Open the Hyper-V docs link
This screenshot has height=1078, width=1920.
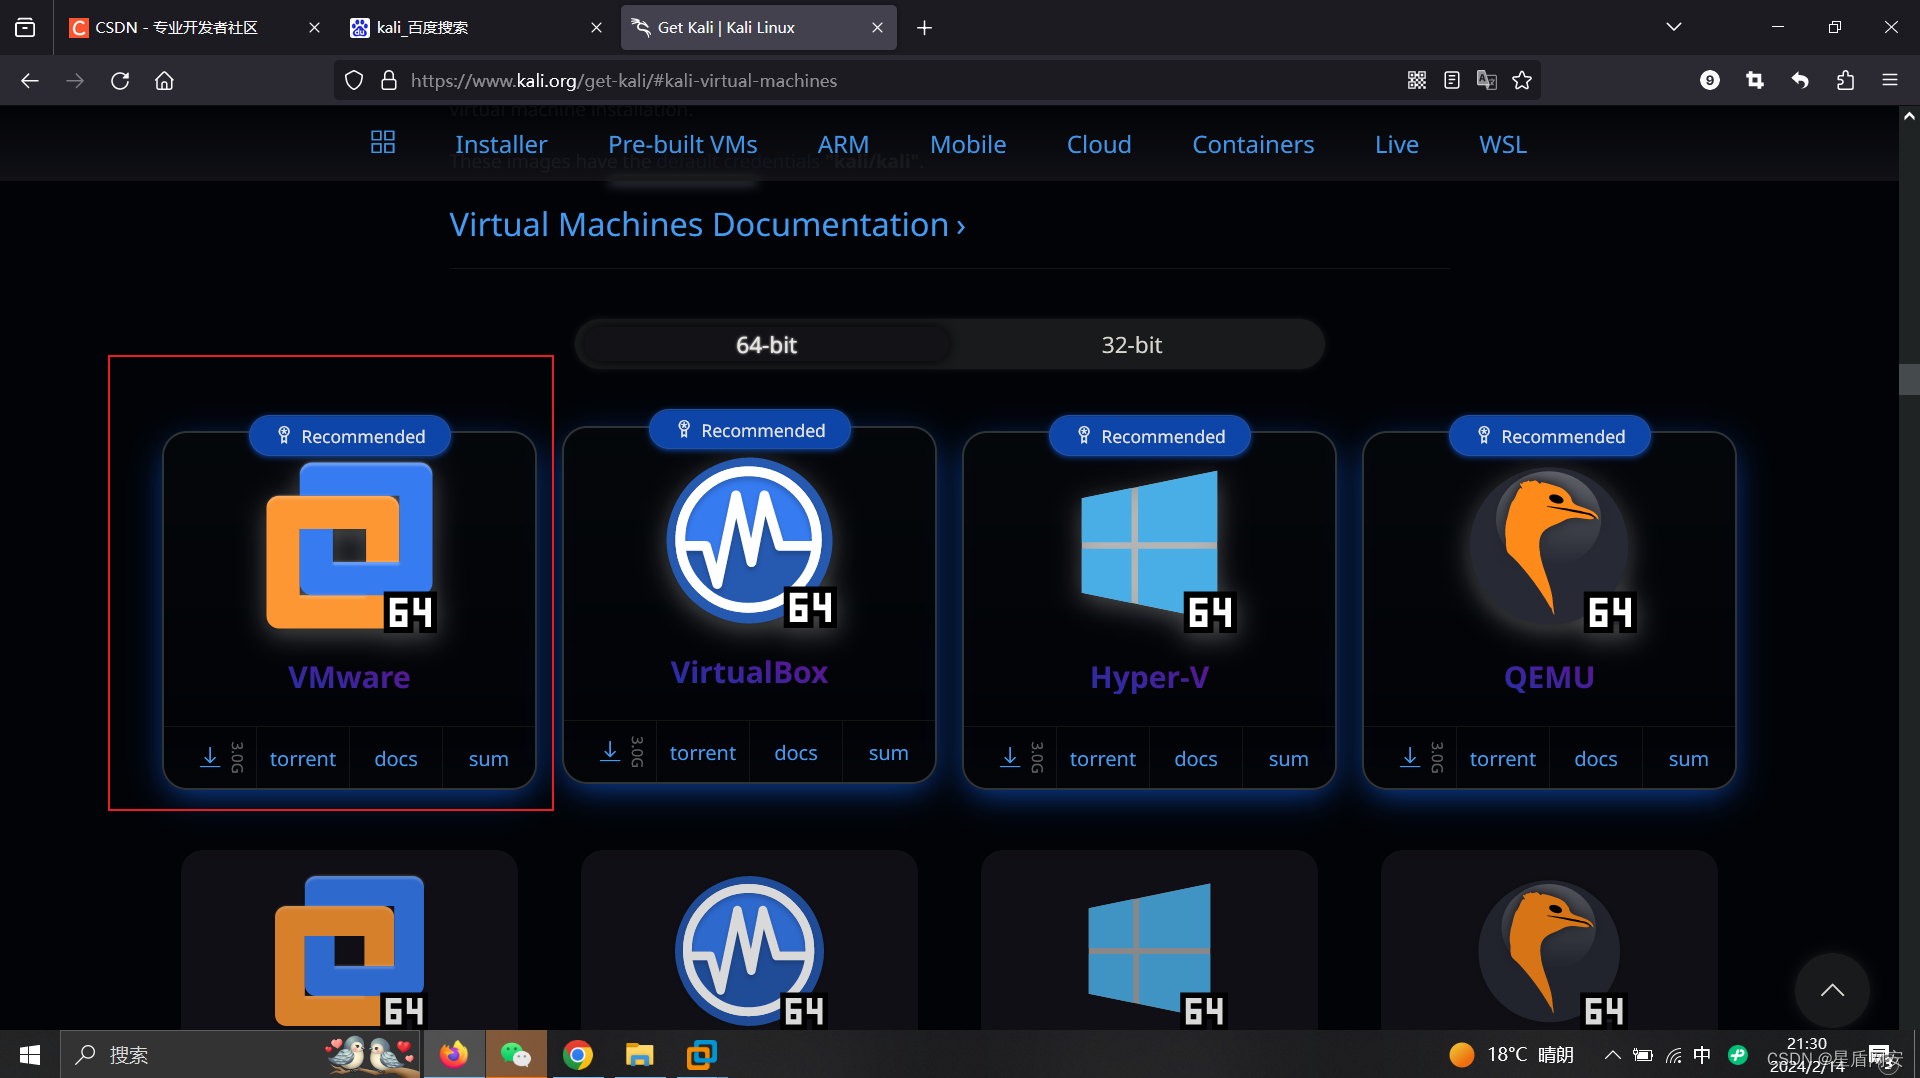coord(1196,759)
